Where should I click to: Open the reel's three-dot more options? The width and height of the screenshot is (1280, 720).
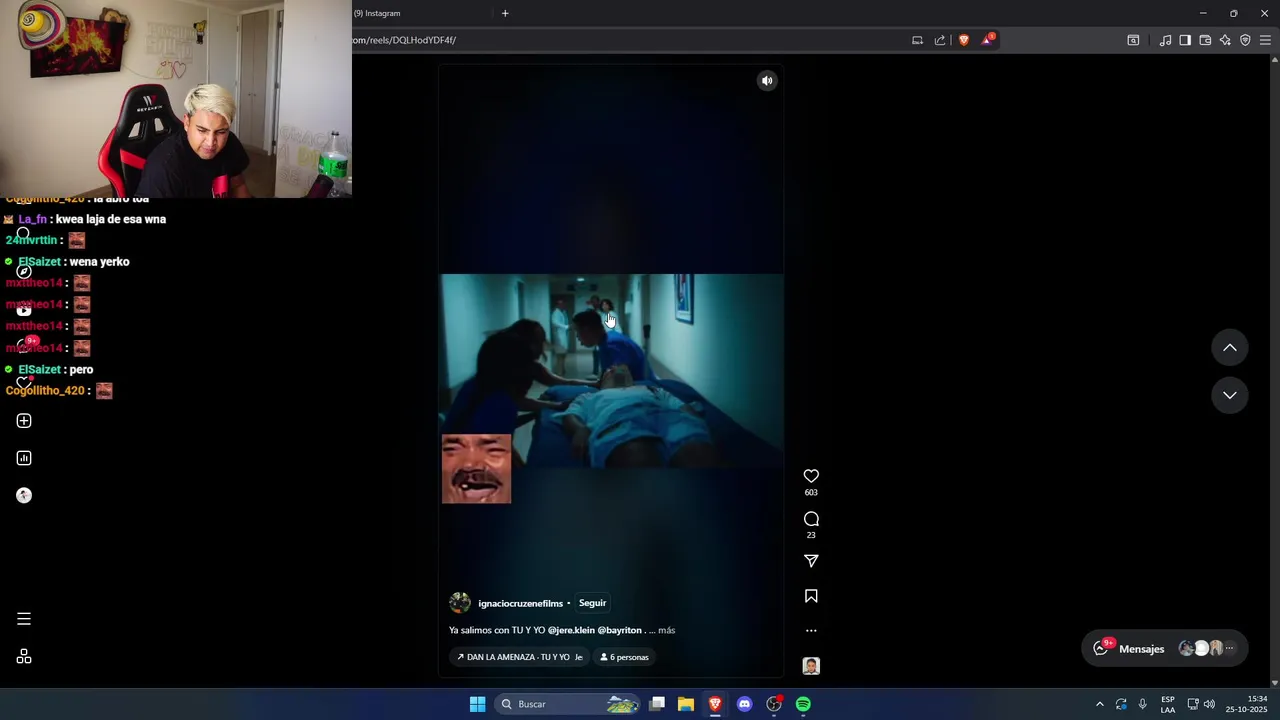[x=811, y=631]
